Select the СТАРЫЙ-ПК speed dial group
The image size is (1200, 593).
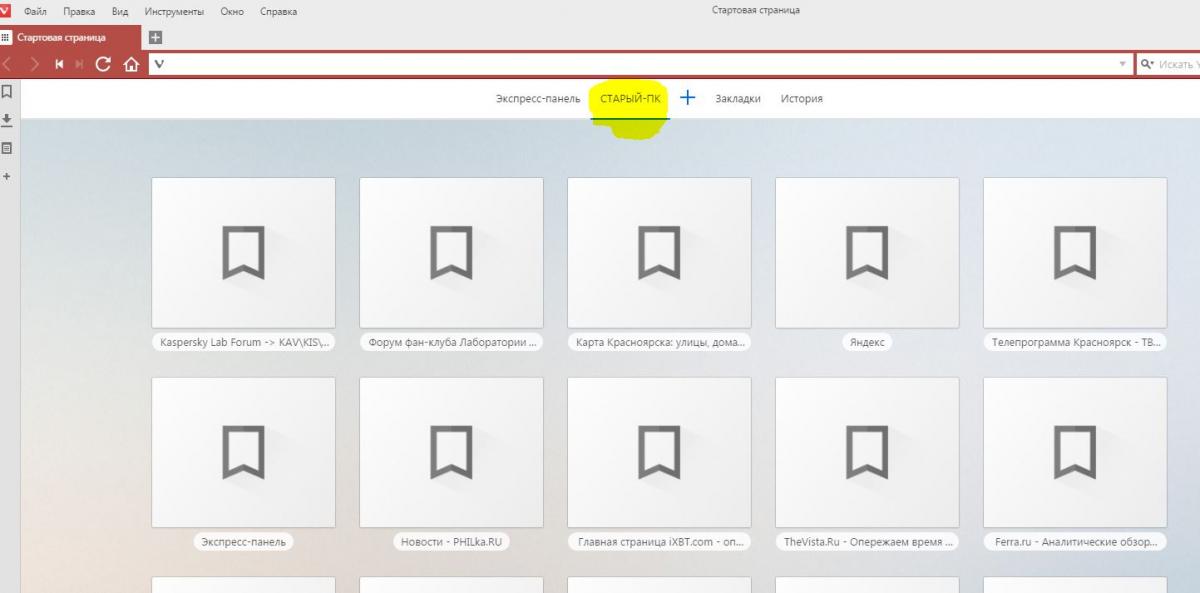click(x=630, y=99)
